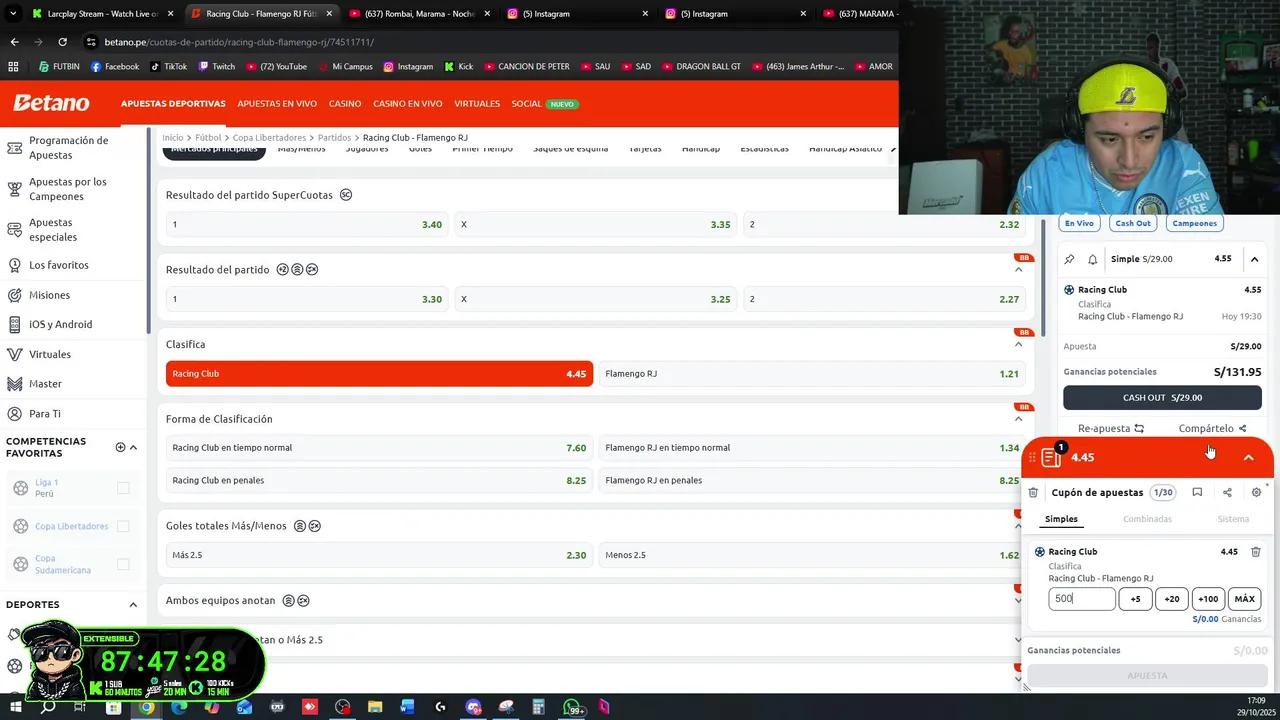The width and height of the screenshot is (1280, 720).
Task: Open Los favoritos in sidebar
Action: click(x=58, y=265)
